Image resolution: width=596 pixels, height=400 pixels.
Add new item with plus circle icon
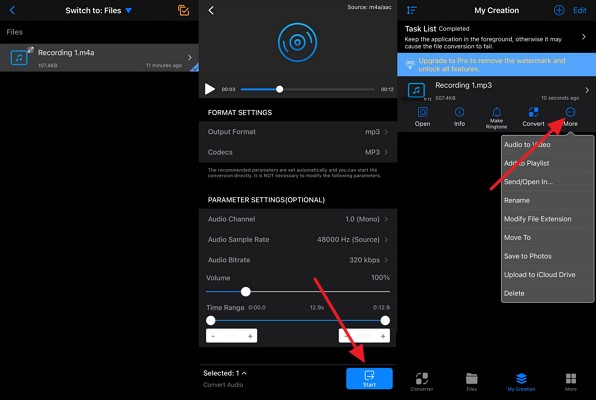pyautogui.click(x=559, y=10)
